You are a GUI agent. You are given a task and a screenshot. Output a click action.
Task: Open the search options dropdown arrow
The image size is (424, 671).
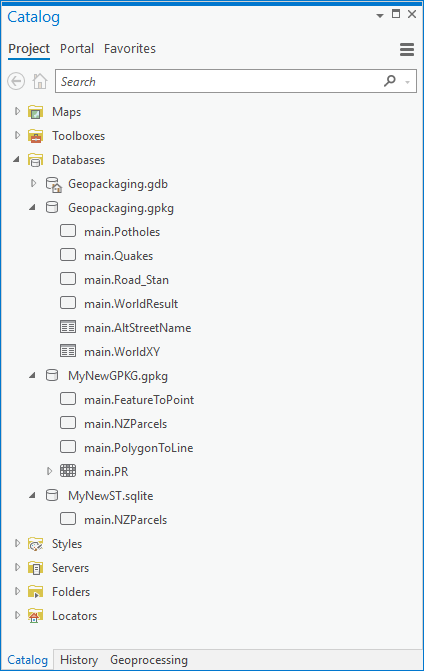[x=408, y=82]
